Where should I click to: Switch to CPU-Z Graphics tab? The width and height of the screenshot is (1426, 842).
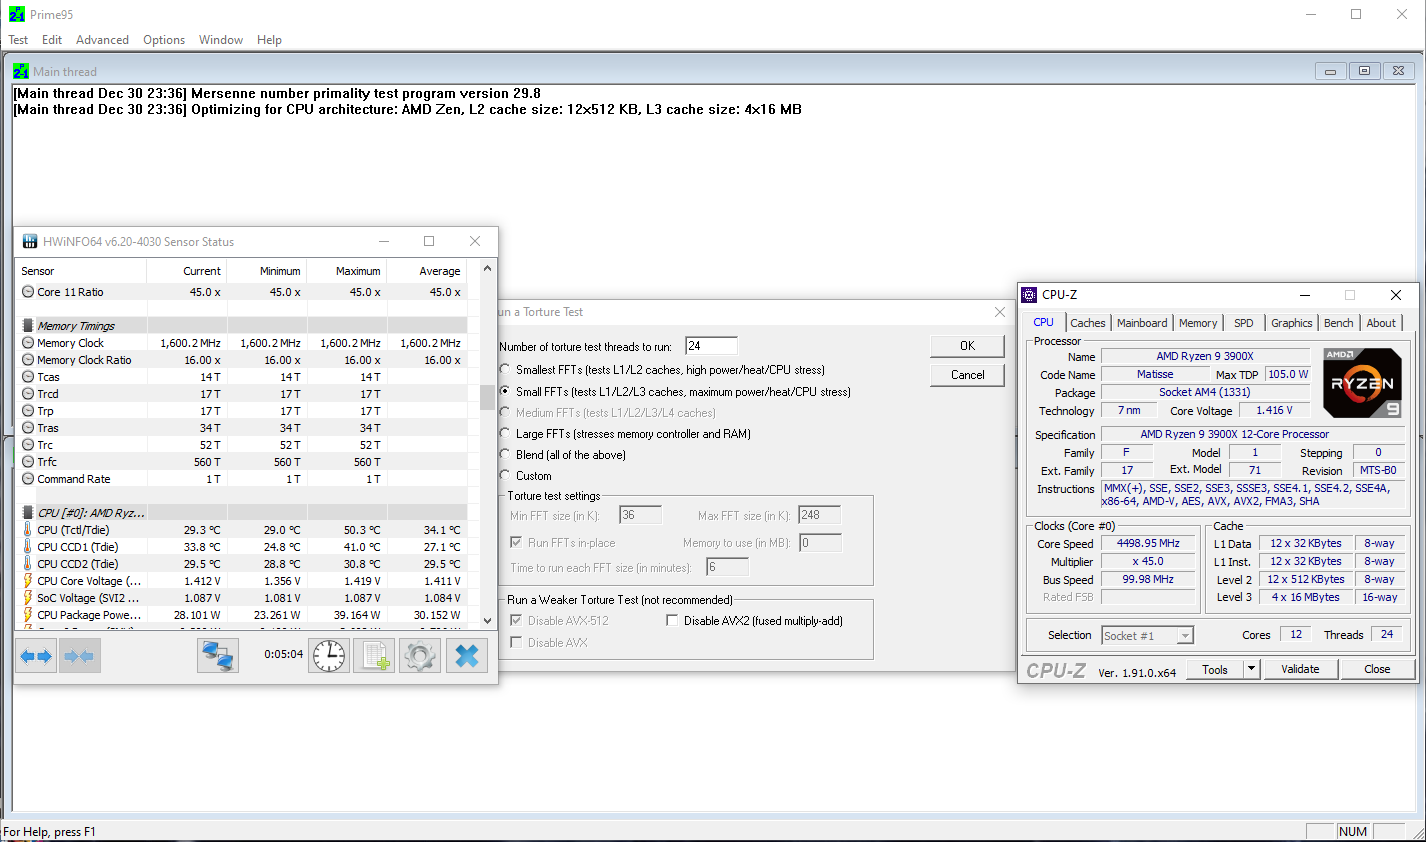[1292, 323]
